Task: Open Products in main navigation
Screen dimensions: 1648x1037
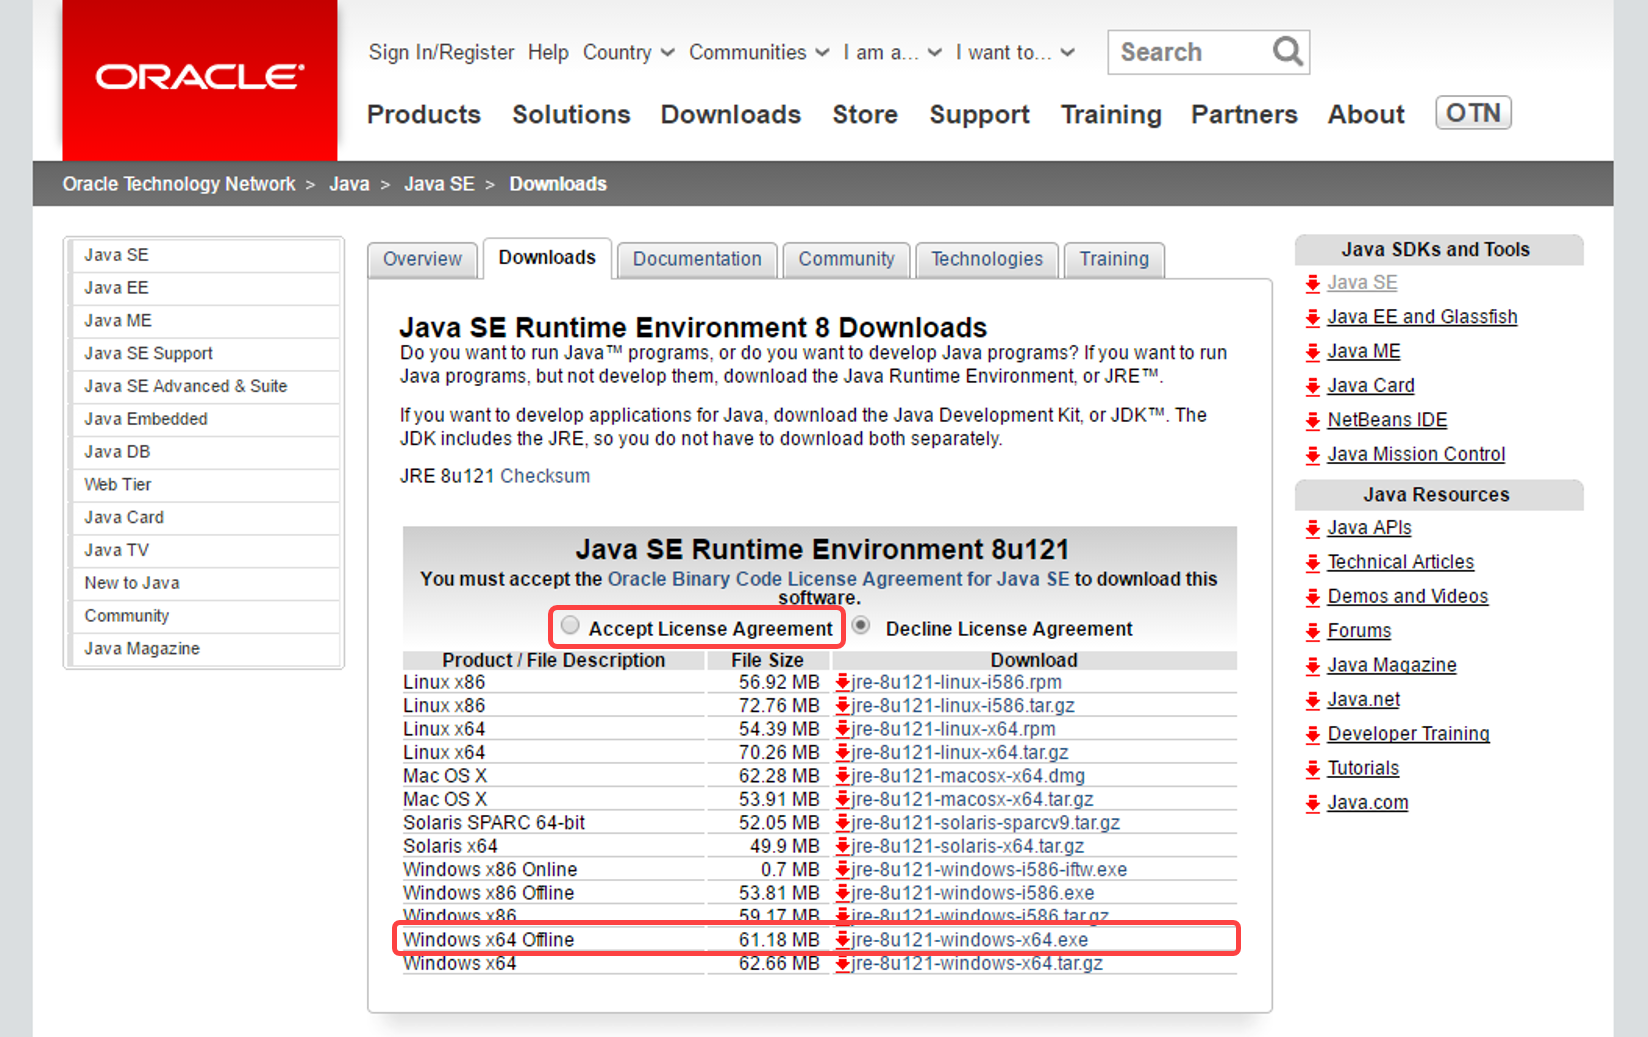Action: click(x=424, y=114)
